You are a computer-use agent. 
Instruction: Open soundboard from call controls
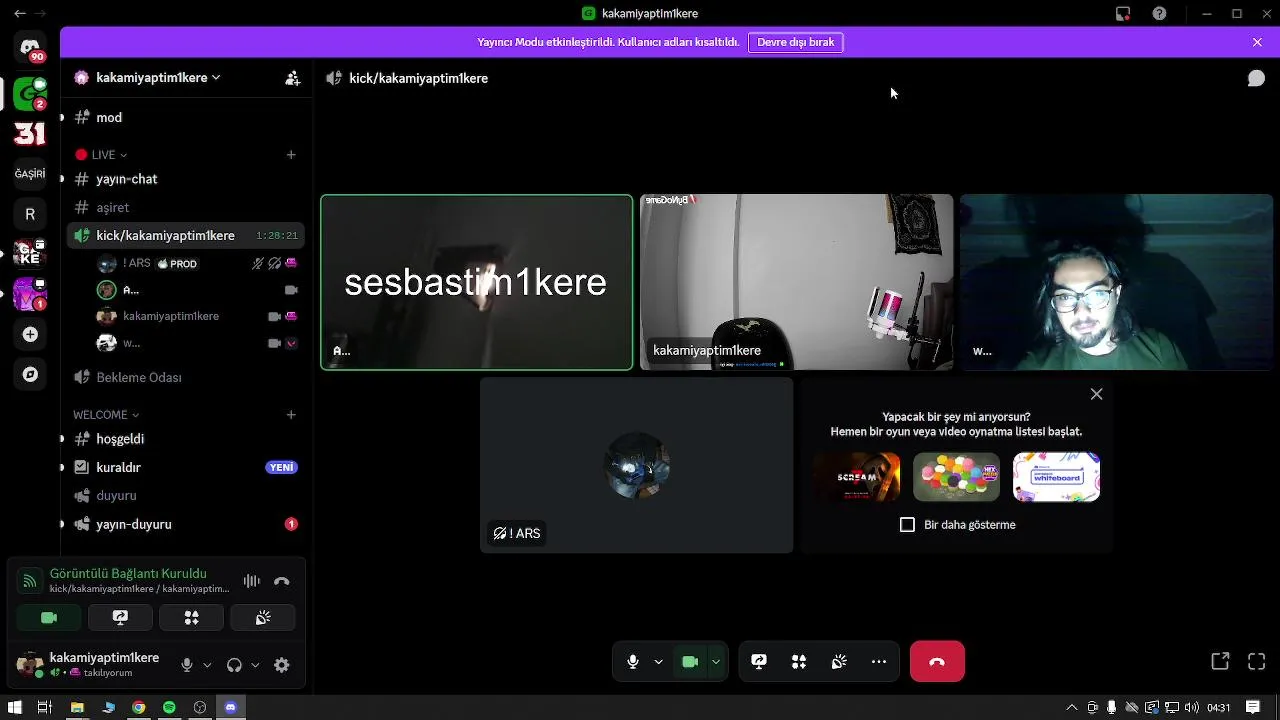tap(839, 662)
